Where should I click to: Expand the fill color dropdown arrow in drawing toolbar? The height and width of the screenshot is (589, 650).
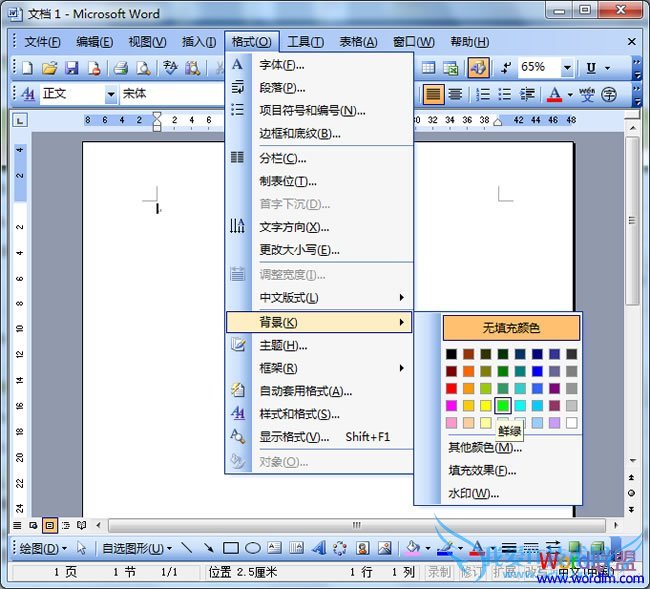tap(428, 548)
